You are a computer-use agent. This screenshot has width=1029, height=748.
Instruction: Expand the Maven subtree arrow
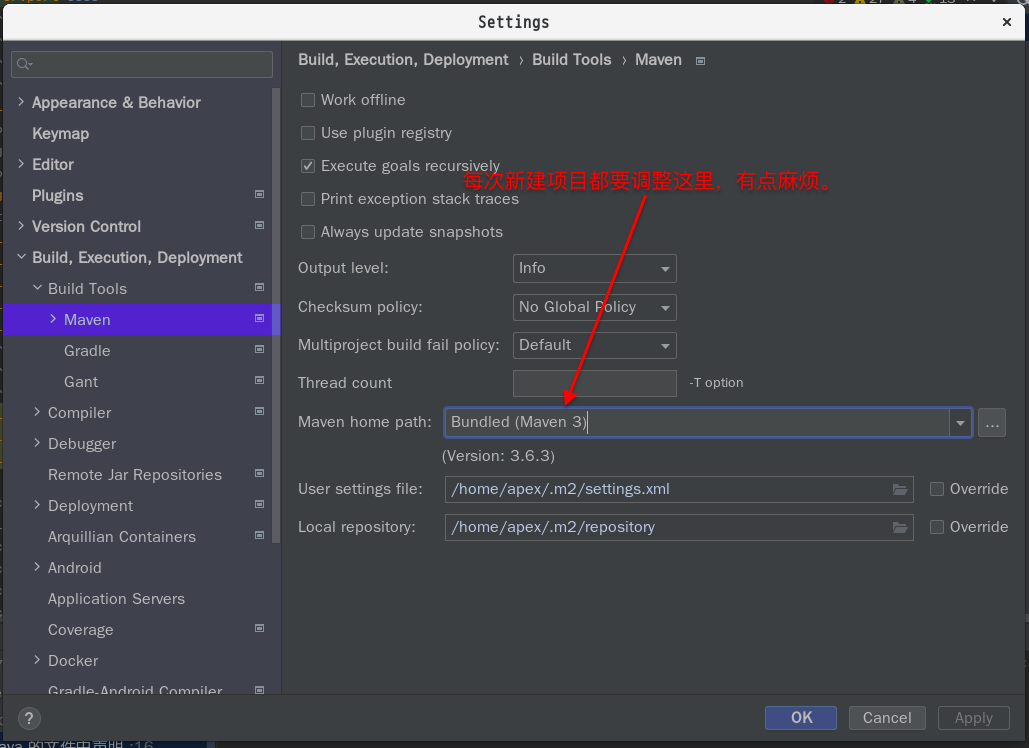[x=53, y=319]
